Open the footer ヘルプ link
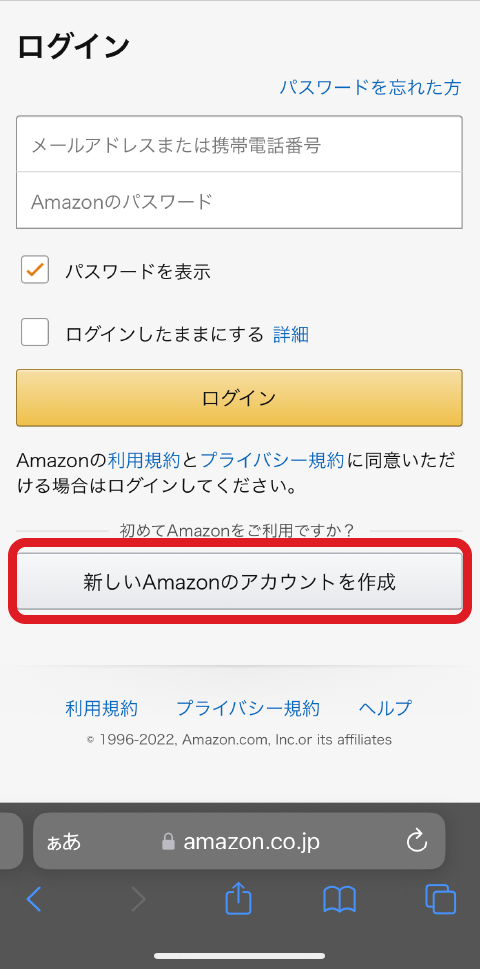Screen dimensions: 480x969 (x=385, y=708)
